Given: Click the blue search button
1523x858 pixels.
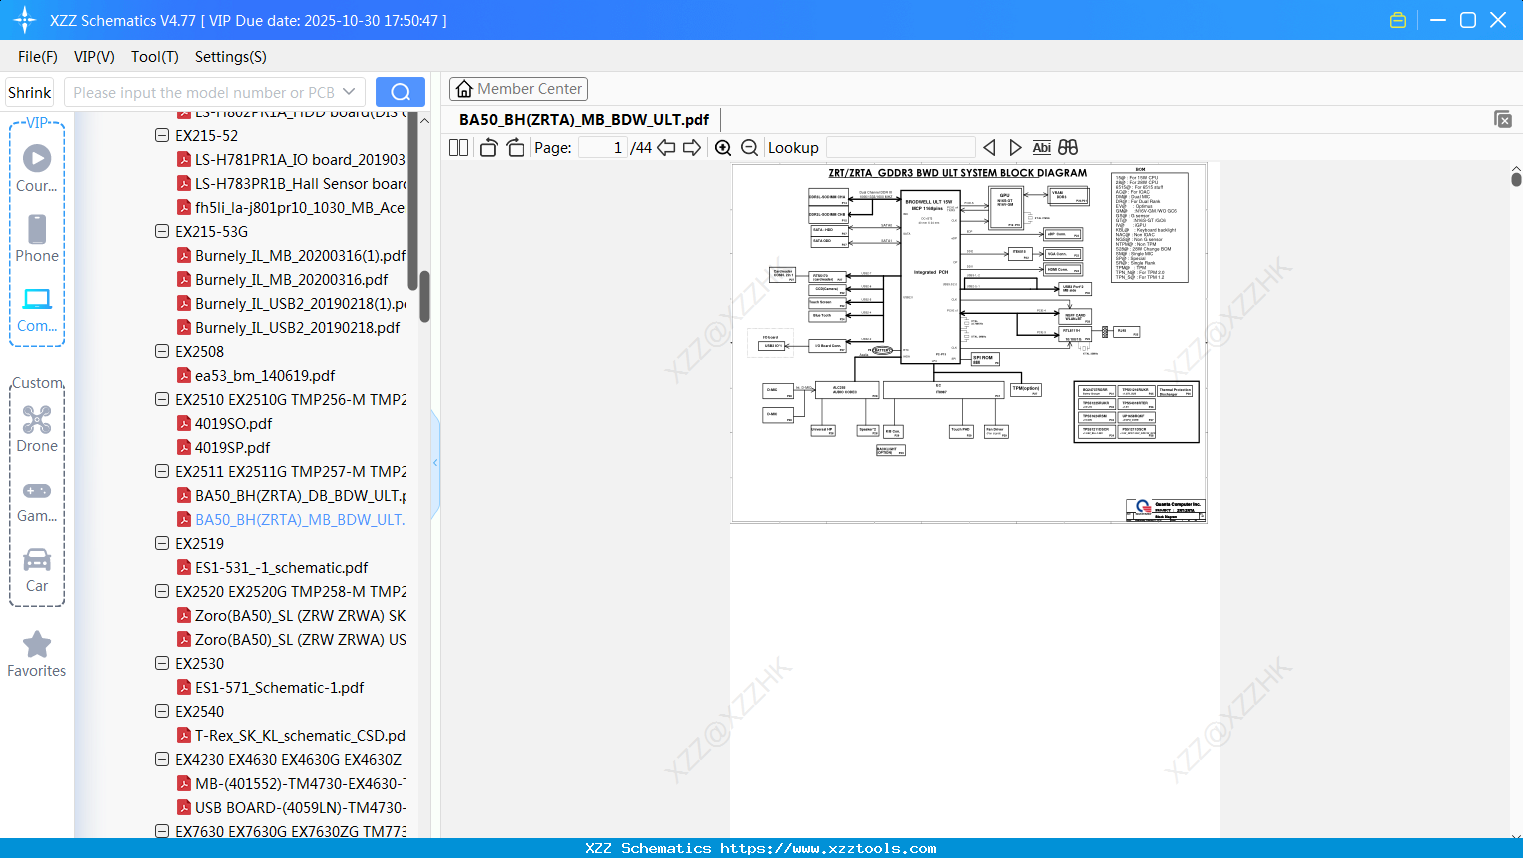Looking at the screenshot, I should (400, 92).
